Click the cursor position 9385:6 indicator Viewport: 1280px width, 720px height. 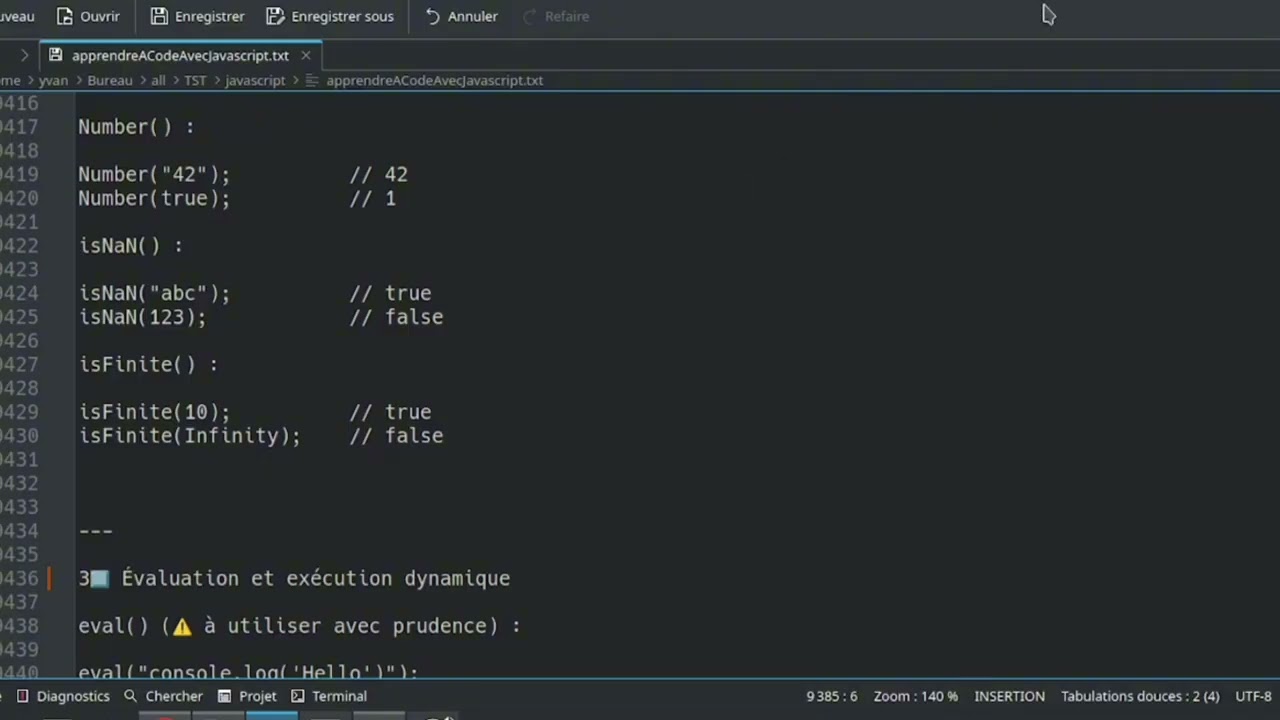tap(832, 696)
